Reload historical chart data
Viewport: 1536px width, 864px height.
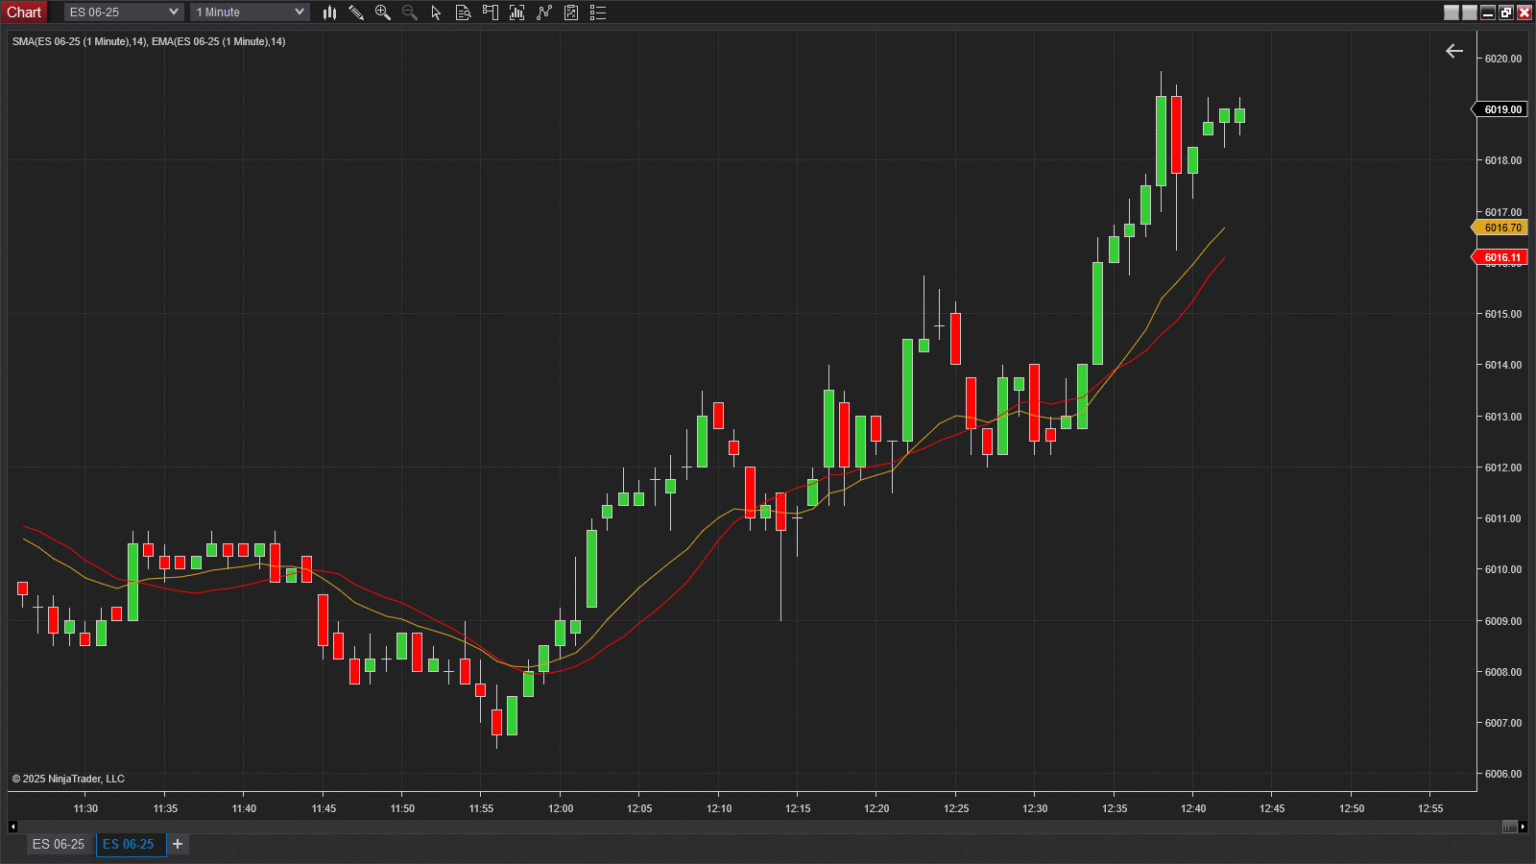click(517, 12)
